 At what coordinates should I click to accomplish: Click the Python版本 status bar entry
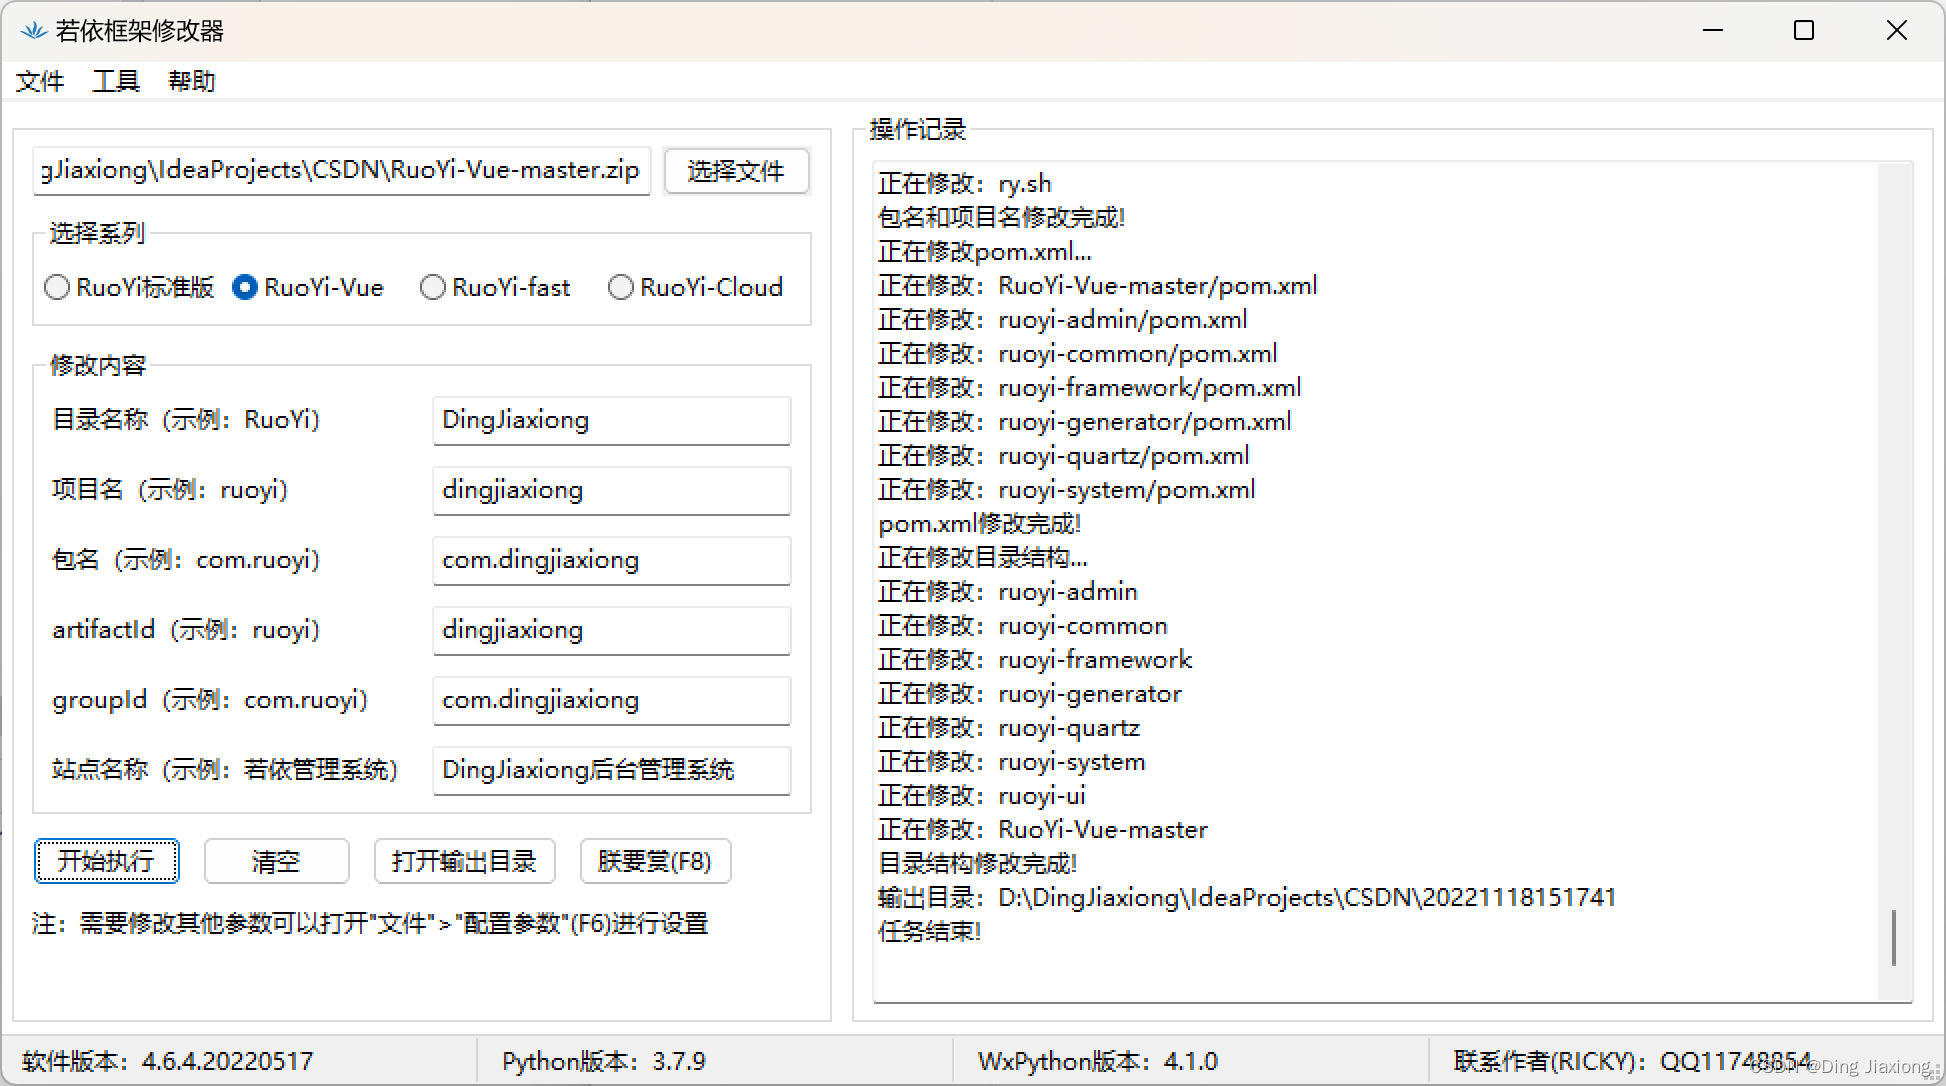tap(604, 1061)
